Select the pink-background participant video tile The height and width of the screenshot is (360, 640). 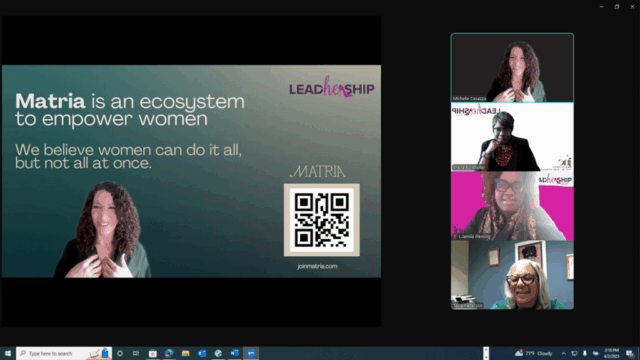(512, 206)
